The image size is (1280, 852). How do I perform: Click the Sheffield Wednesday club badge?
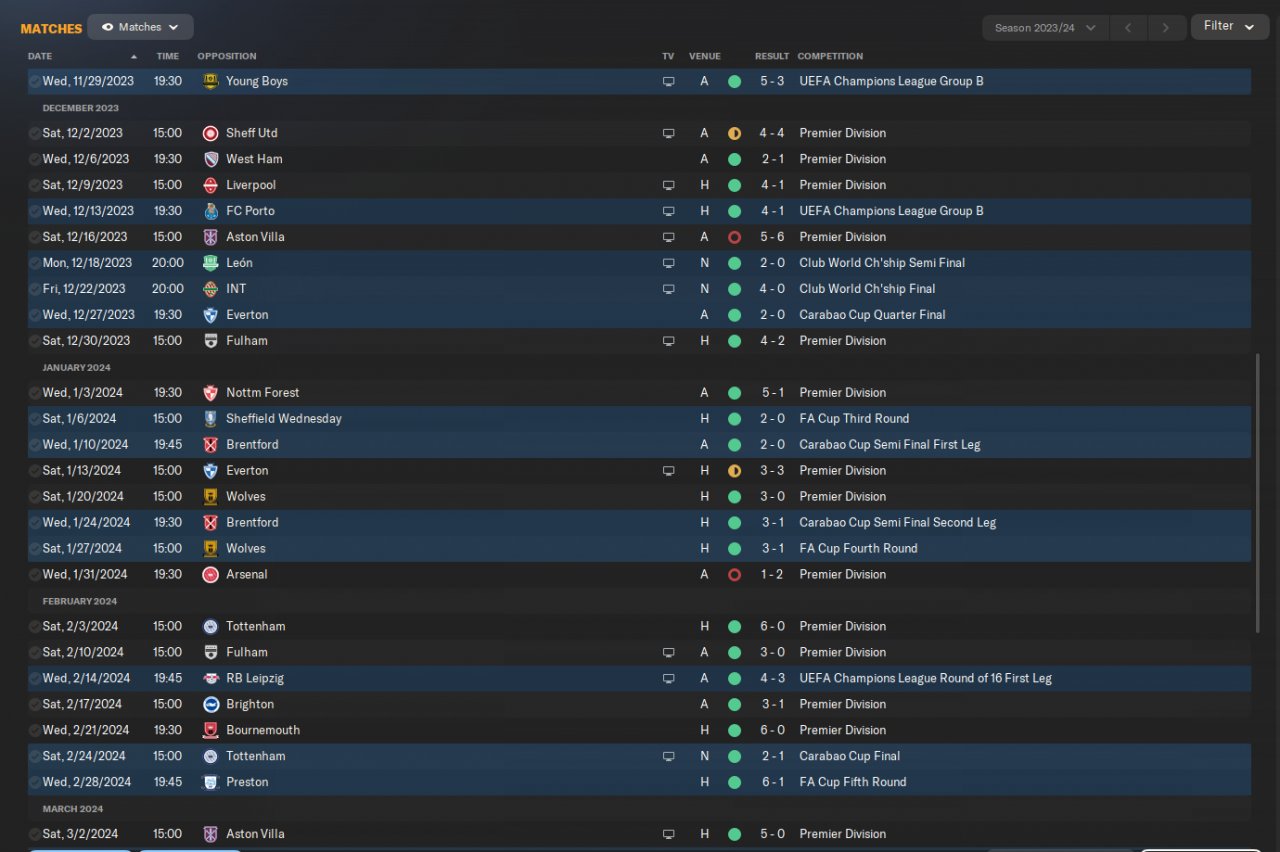click(x=210, y=419)
